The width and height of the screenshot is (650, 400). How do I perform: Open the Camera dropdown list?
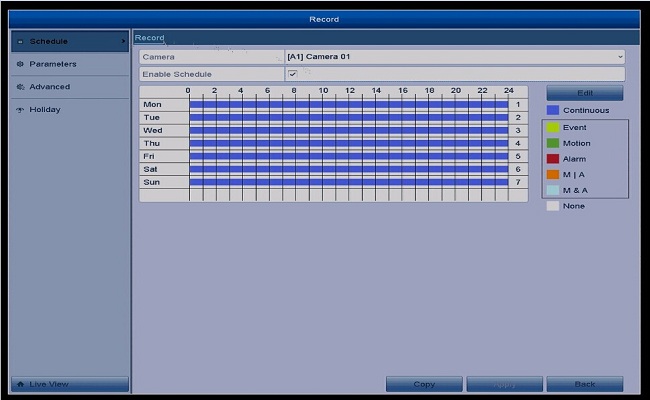tap(454, 57)
